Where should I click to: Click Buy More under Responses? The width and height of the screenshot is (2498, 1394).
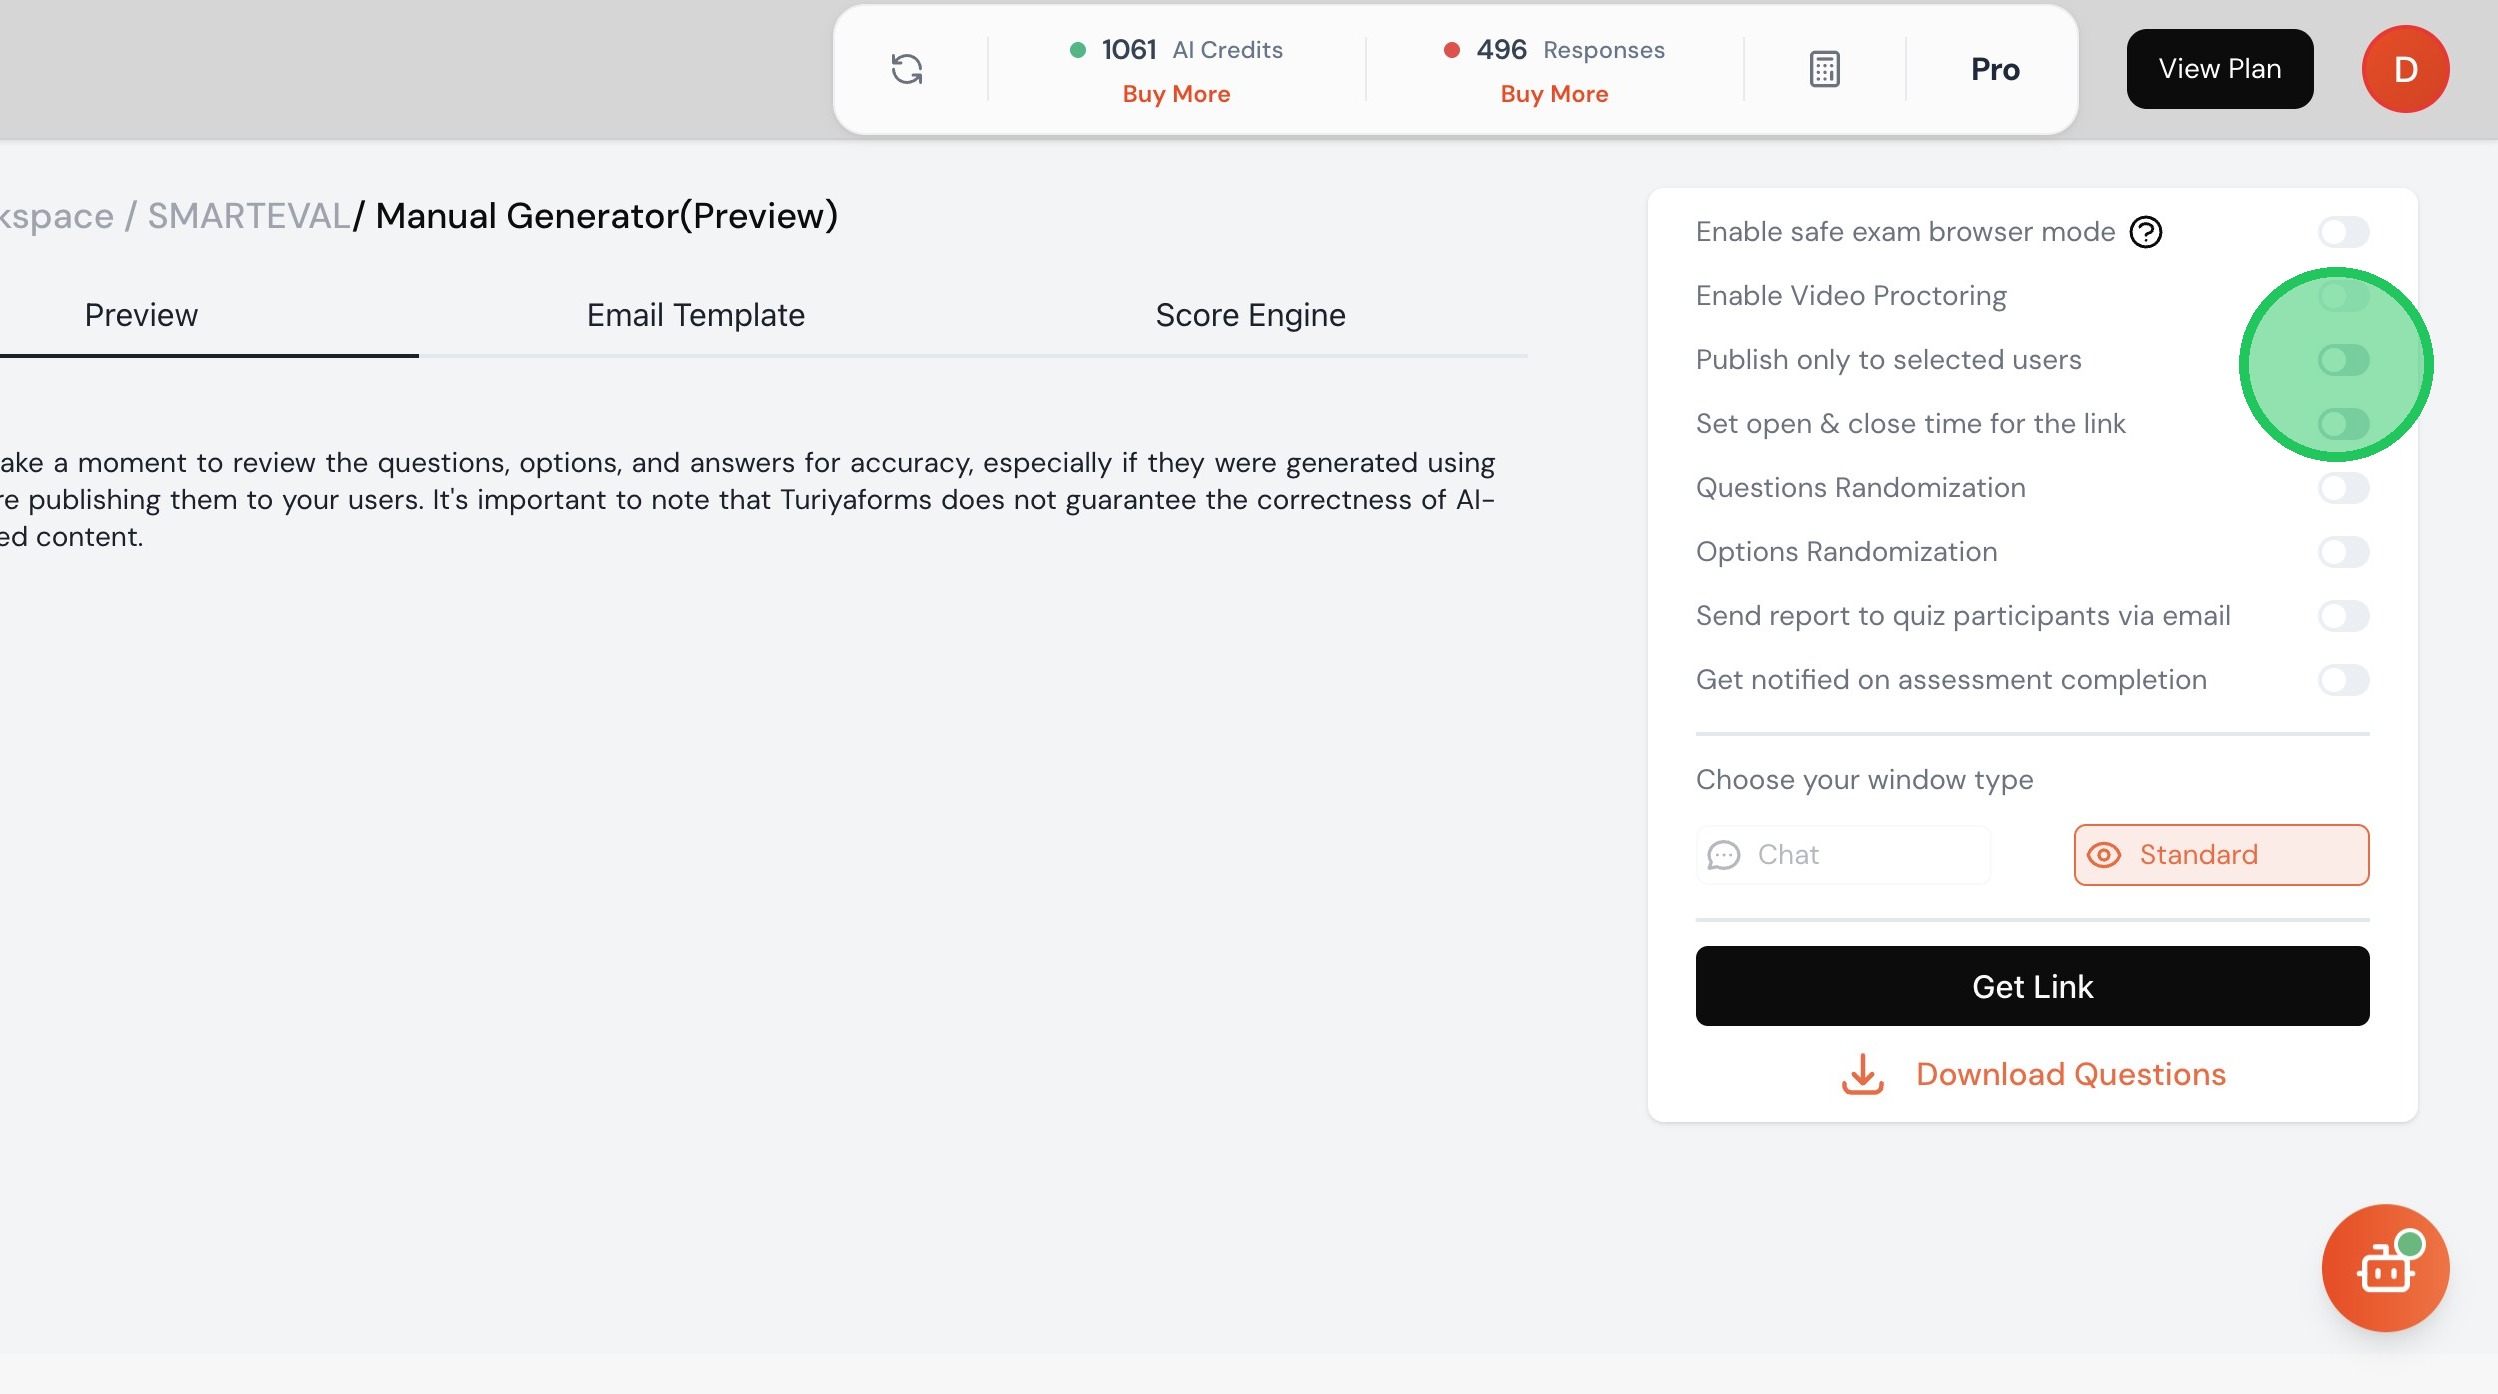pos(1554,94)
